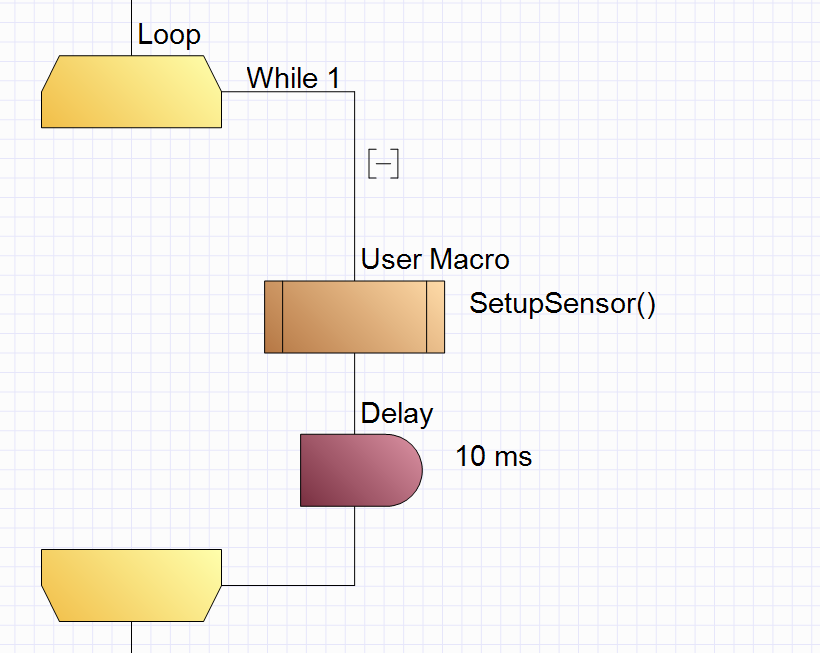Image resolution: width=820 pixels, height=653 pixels.
Task: Click the flow line entering the Loop block
Action: [132, 25]
